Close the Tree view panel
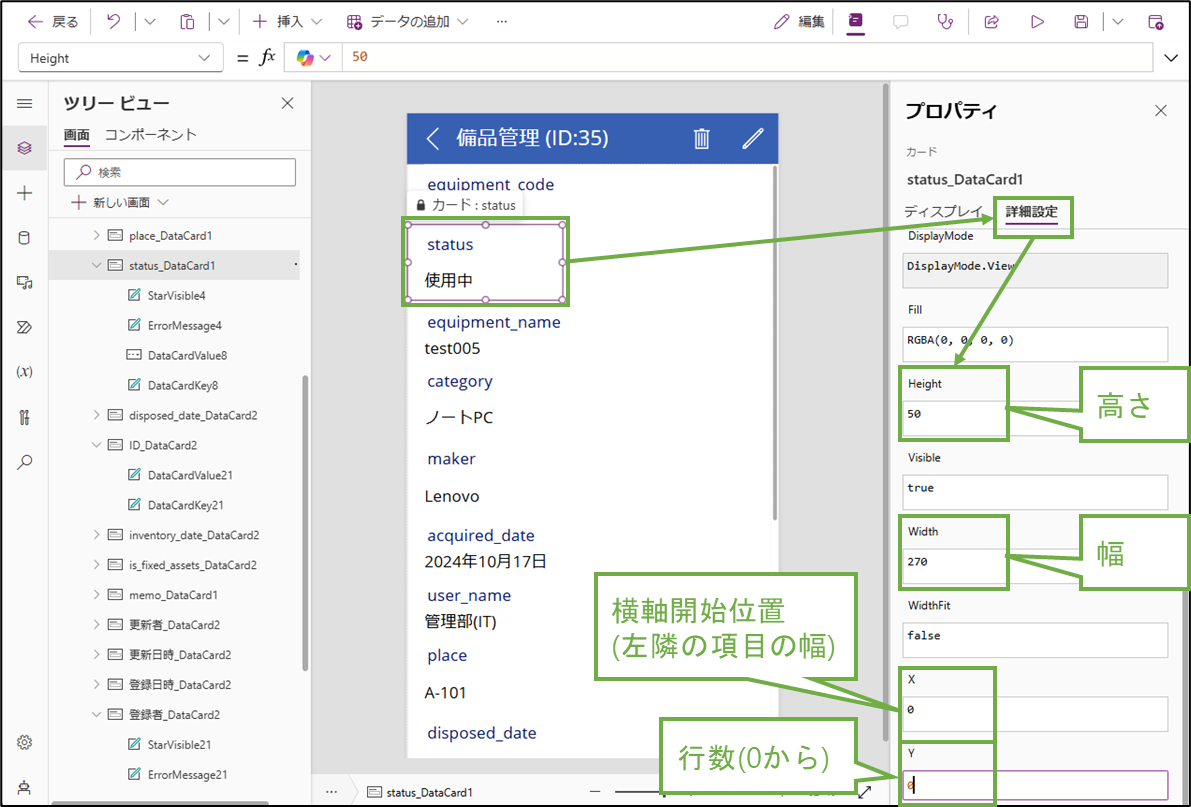Screen dimensions: 1191x807 point(287,103)
